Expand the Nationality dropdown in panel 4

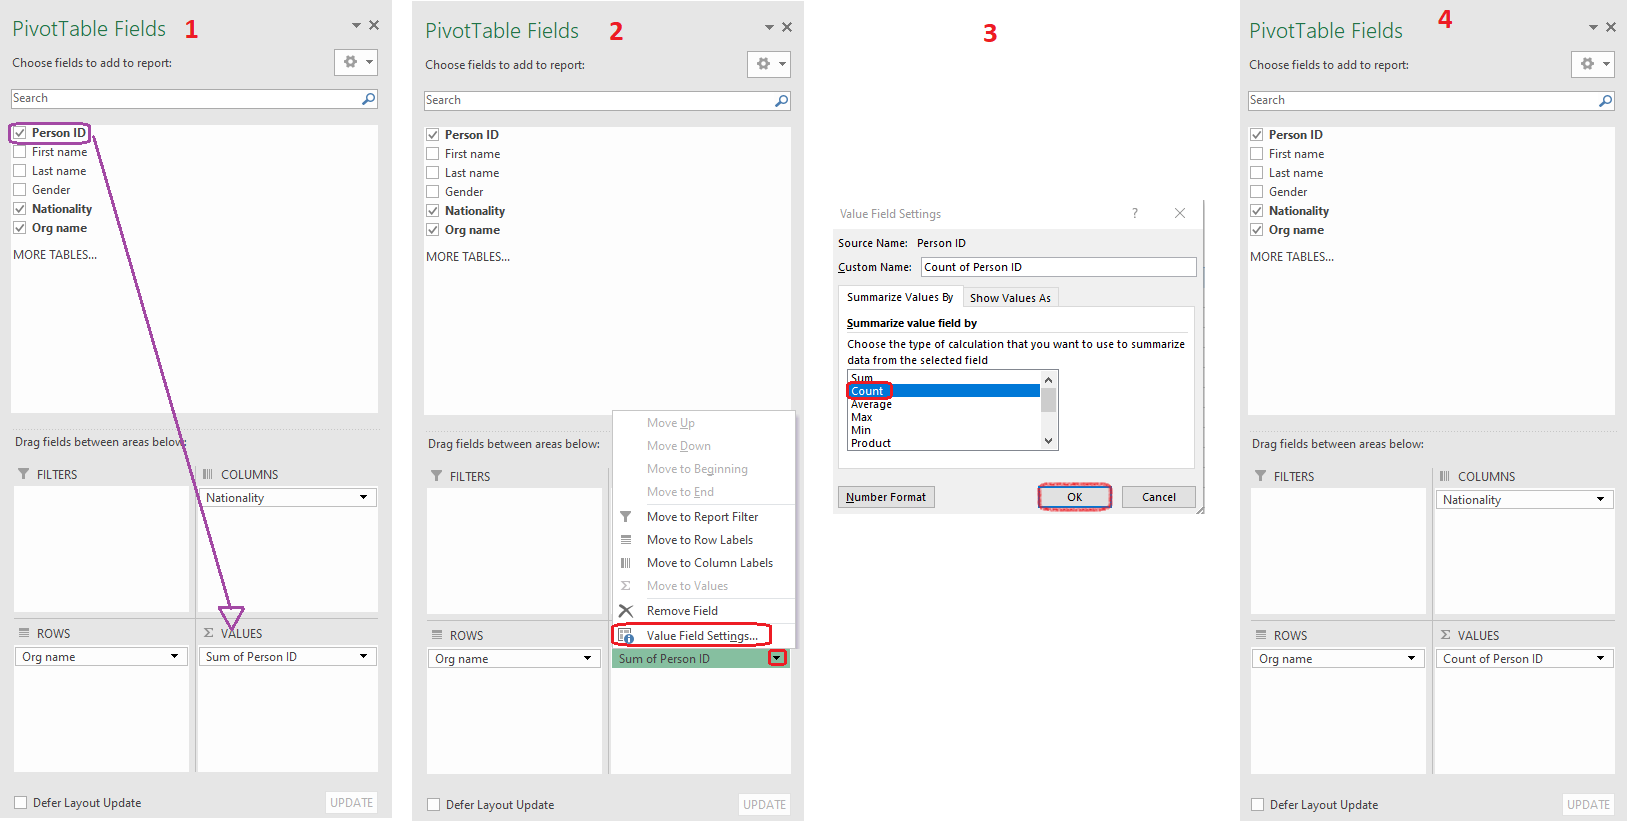click(1600, 500)
